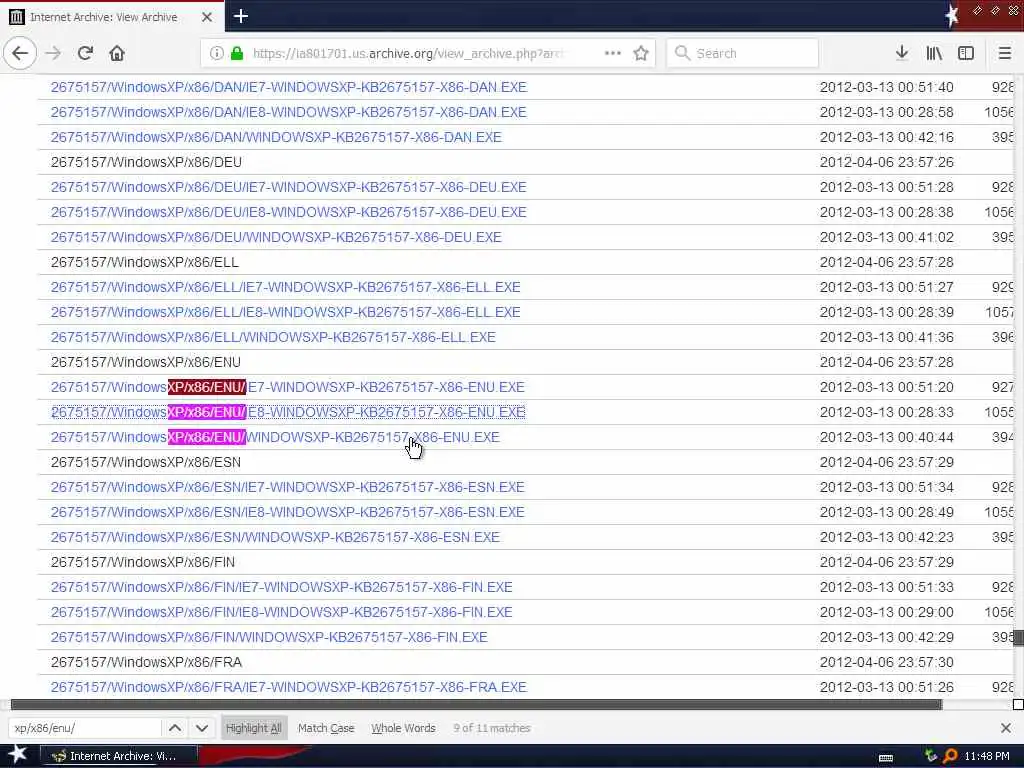
Task: Open IE7-WINDOWSXP-KB2675157-X86-DEU.EXE link
Action: pyautogui.click(x=289, y=187)
